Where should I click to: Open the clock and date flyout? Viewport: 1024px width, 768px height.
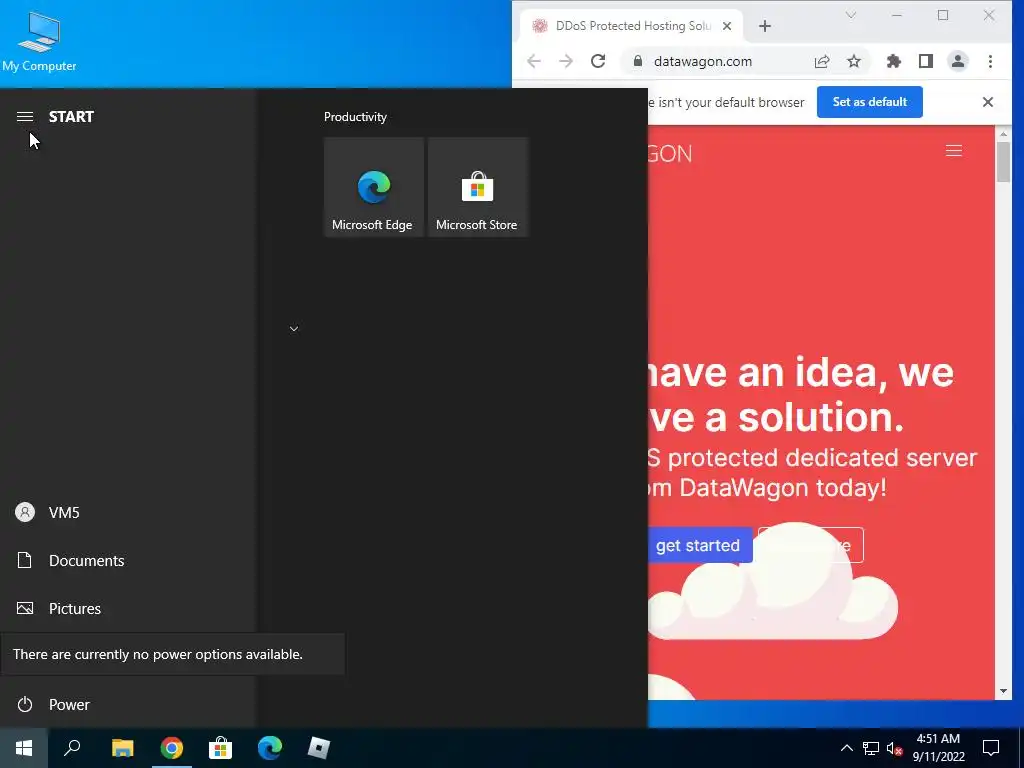point(938,748)
